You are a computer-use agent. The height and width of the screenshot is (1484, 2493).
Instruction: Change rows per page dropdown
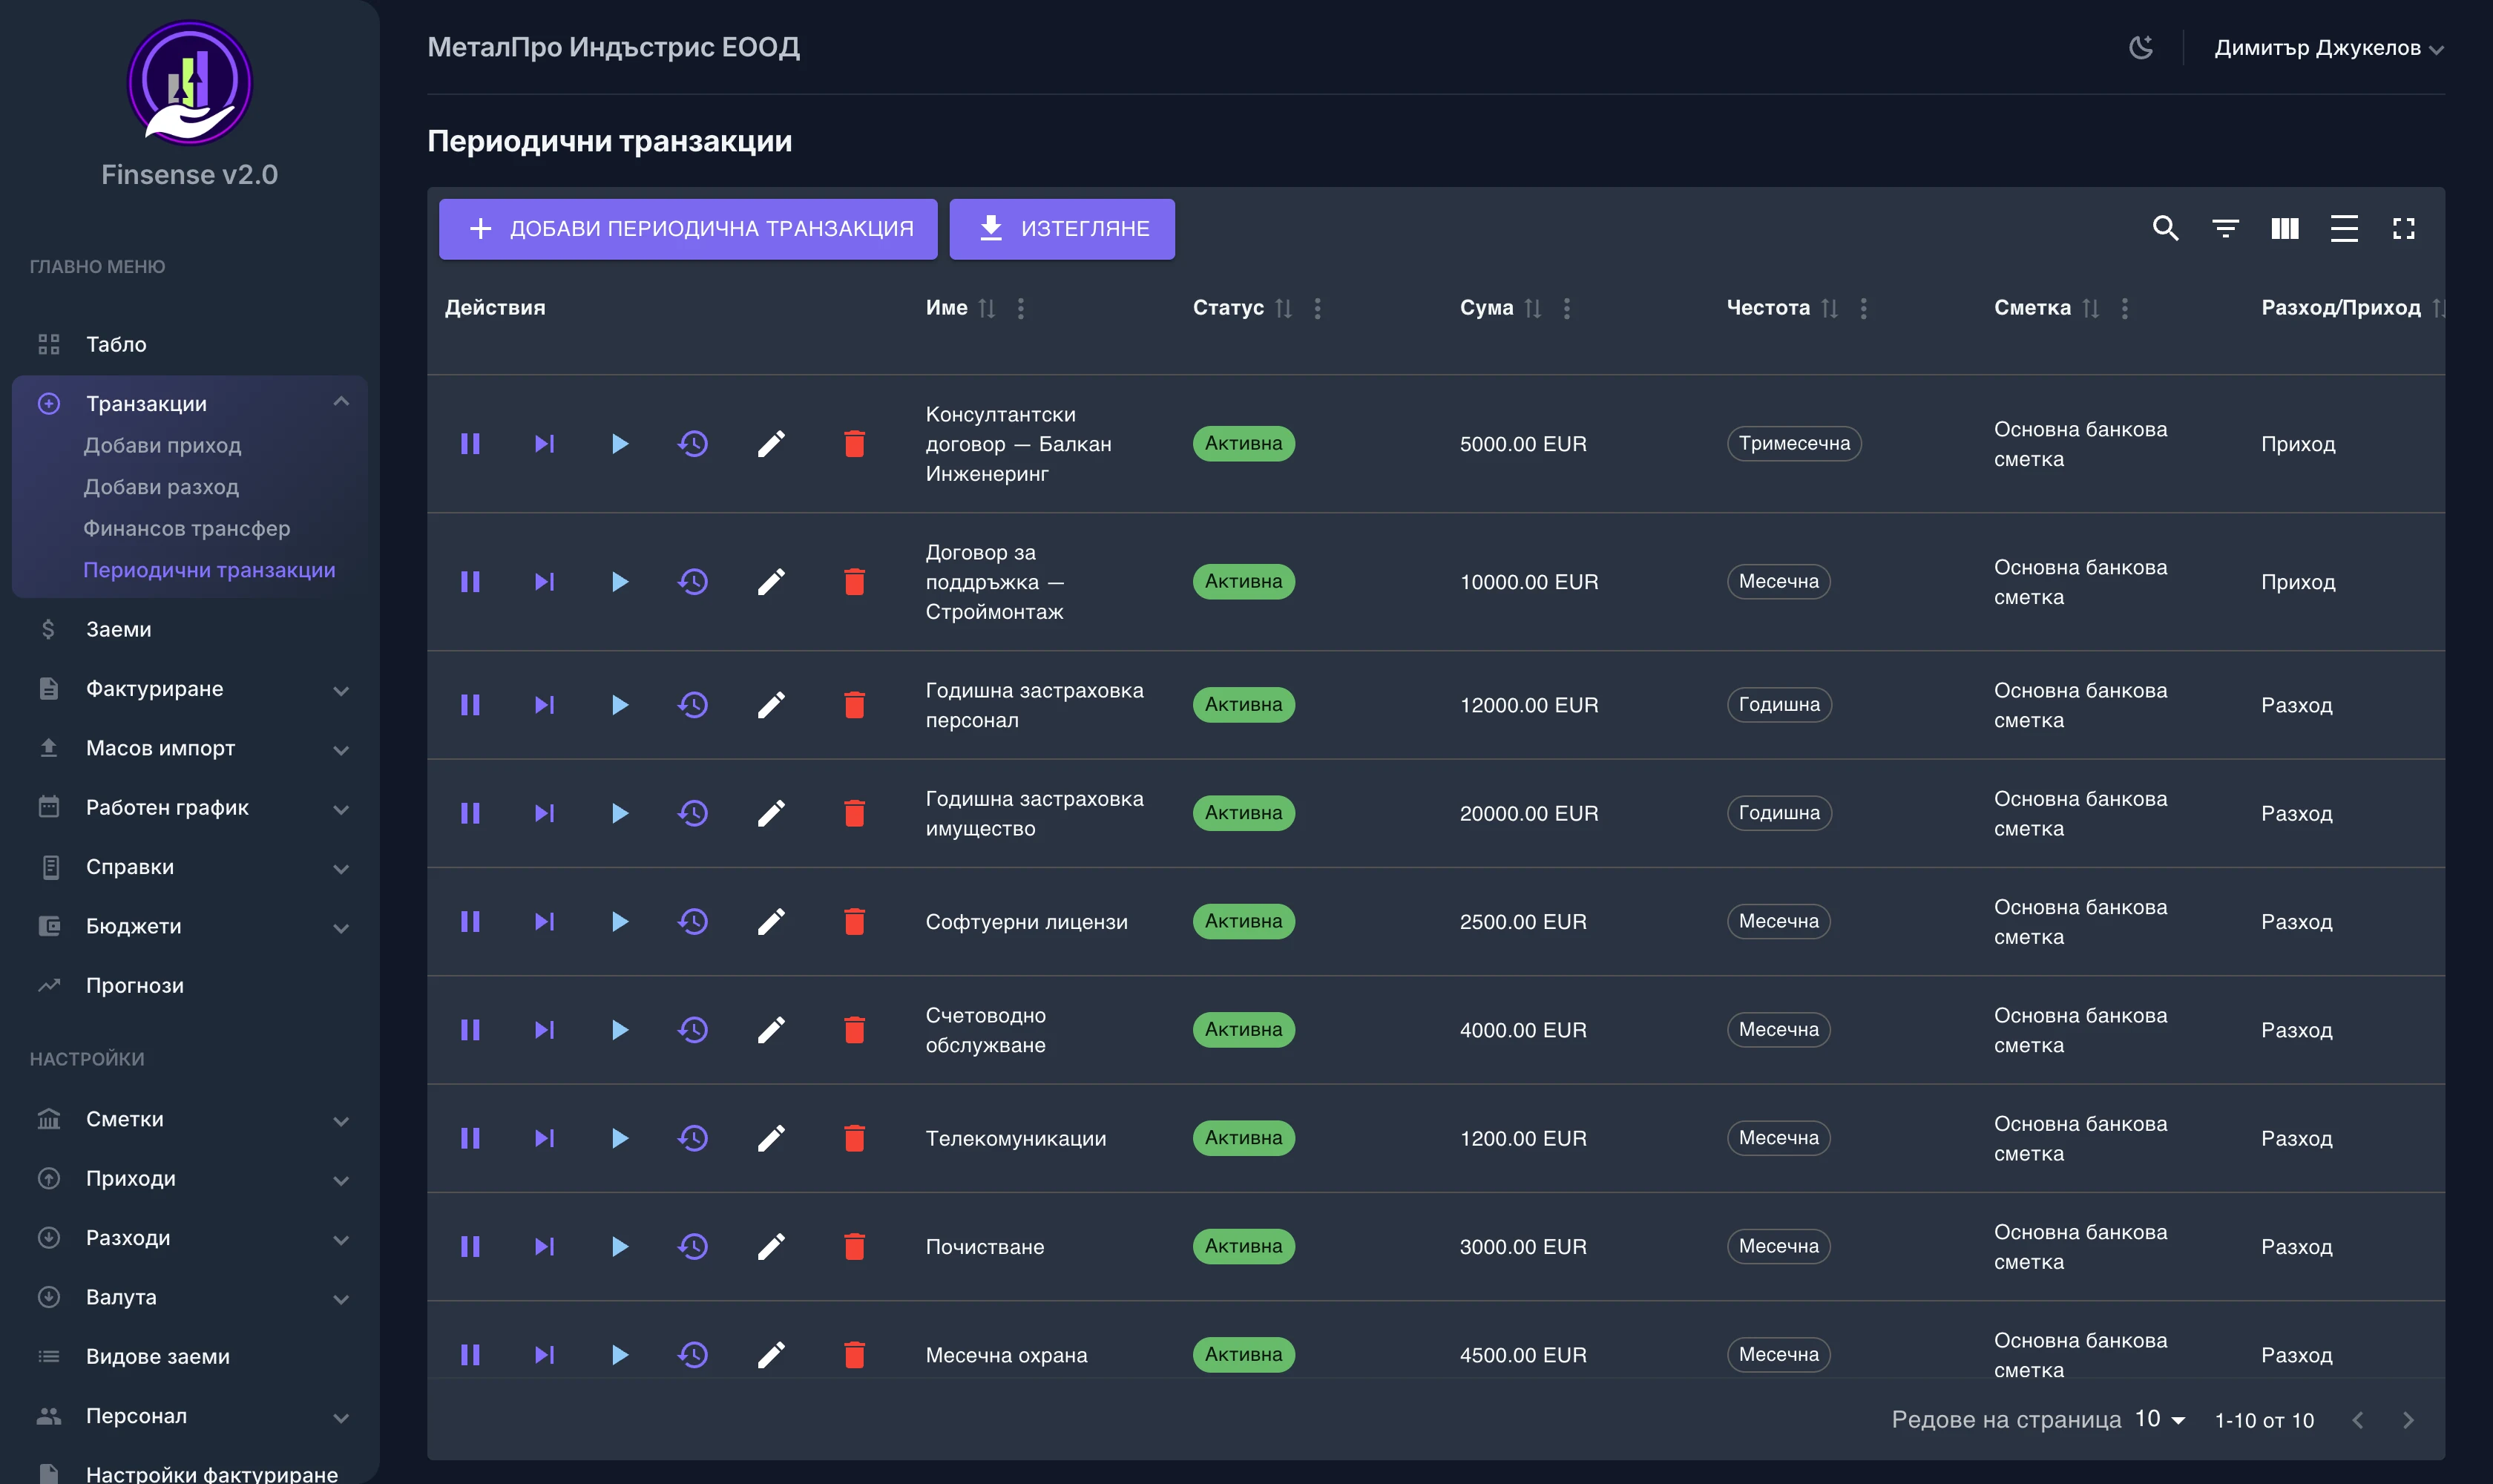pos(2161,1419)
